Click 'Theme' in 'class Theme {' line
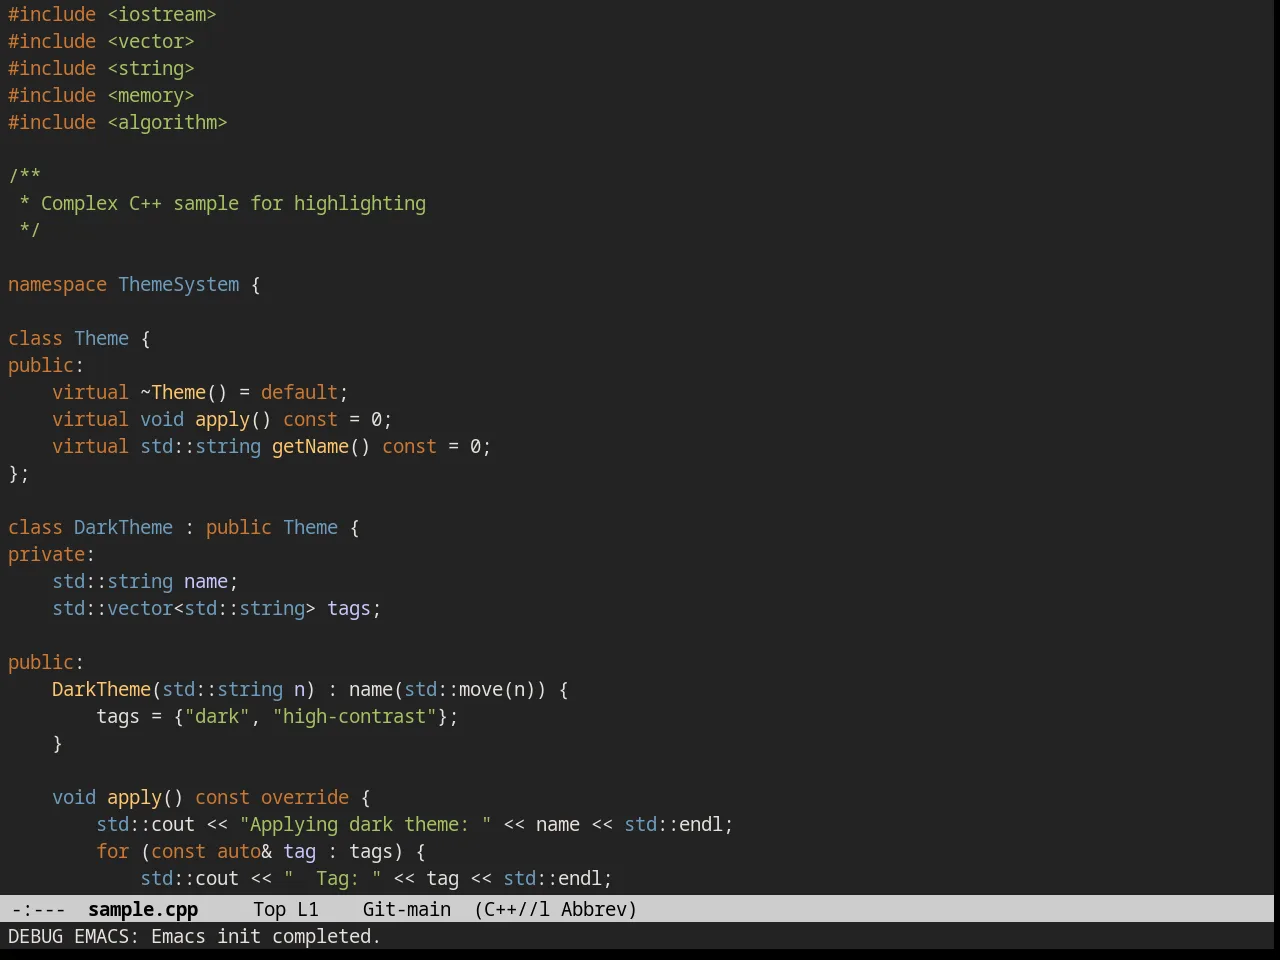 pos(101,338)
